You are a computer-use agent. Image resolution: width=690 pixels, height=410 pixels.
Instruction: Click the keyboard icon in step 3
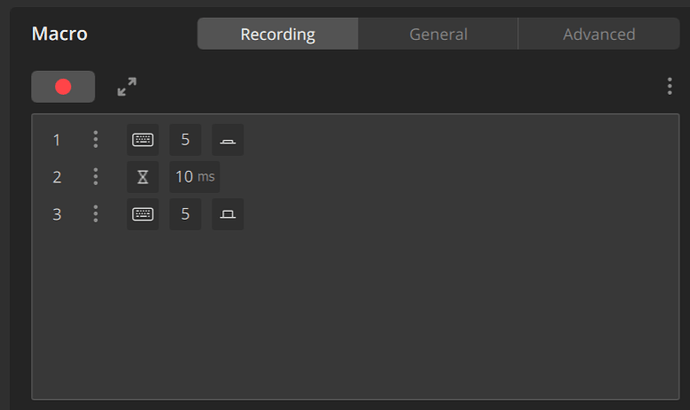click(143, 214)
